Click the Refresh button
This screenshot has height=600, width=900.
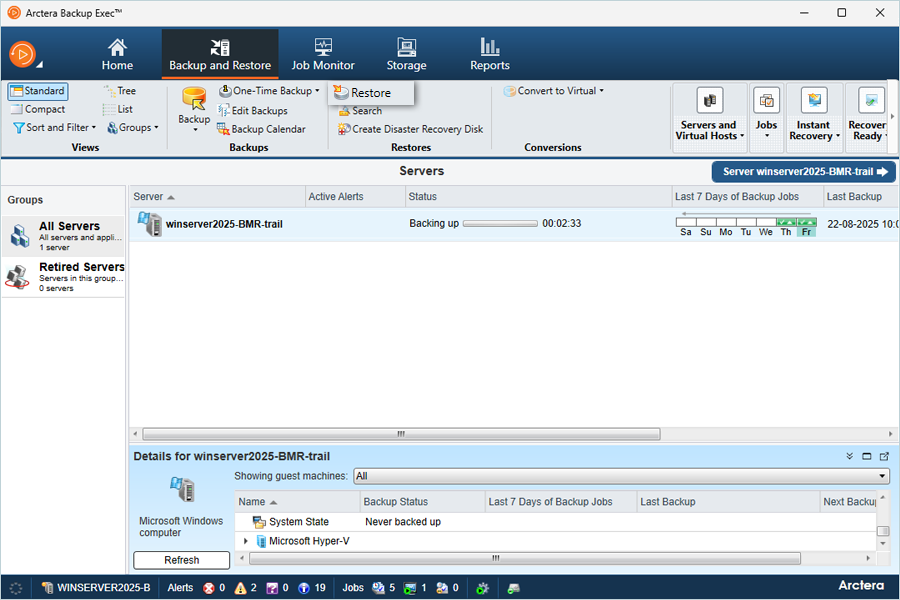tap(181, 560)
